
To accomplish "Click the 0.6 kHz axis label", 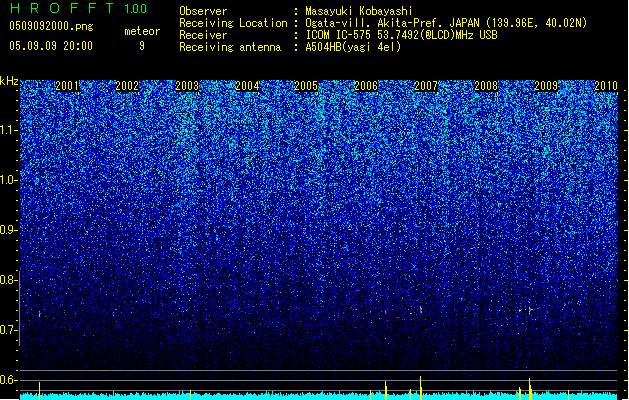I will click(9, 380).
